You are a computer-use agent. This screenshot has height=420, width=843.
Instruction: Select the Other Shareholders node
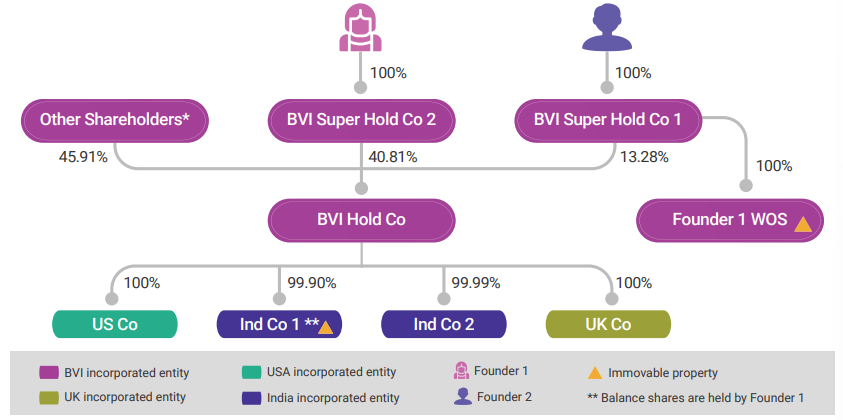(115, 120)
